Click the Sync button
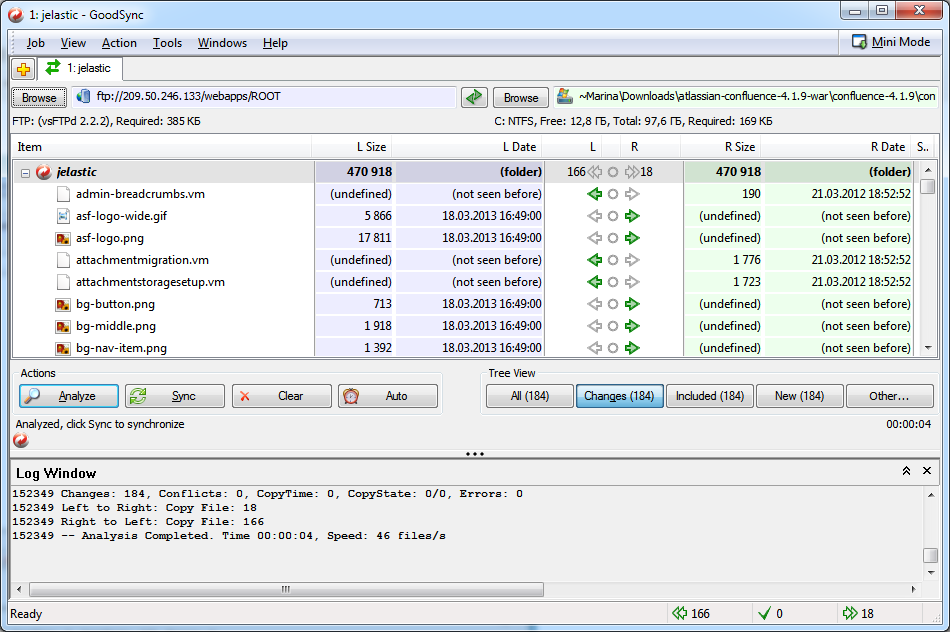The width and height of the screenshot is (950, 632). (x=174, y=396)
